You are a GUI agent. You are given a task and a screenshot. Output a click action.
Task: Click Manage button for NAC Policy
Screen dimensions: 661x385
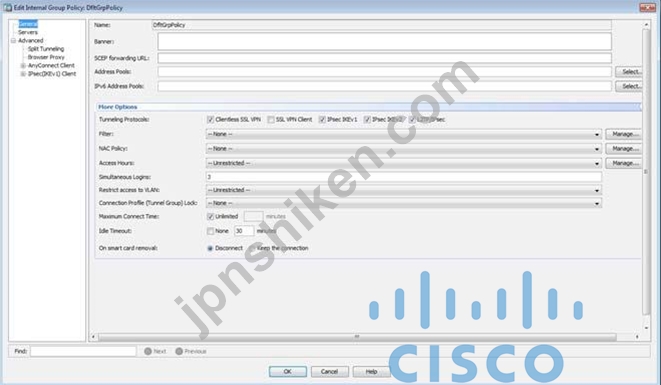click(x=624, y=148)
